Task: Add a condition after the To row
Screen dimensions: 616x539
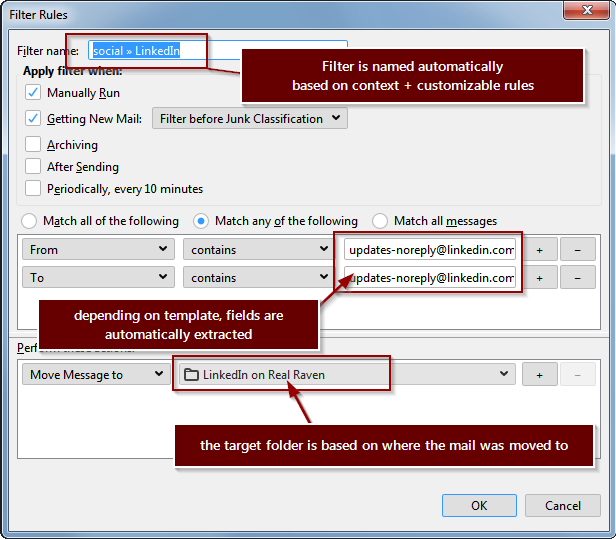Action: (x=539, y=277)
